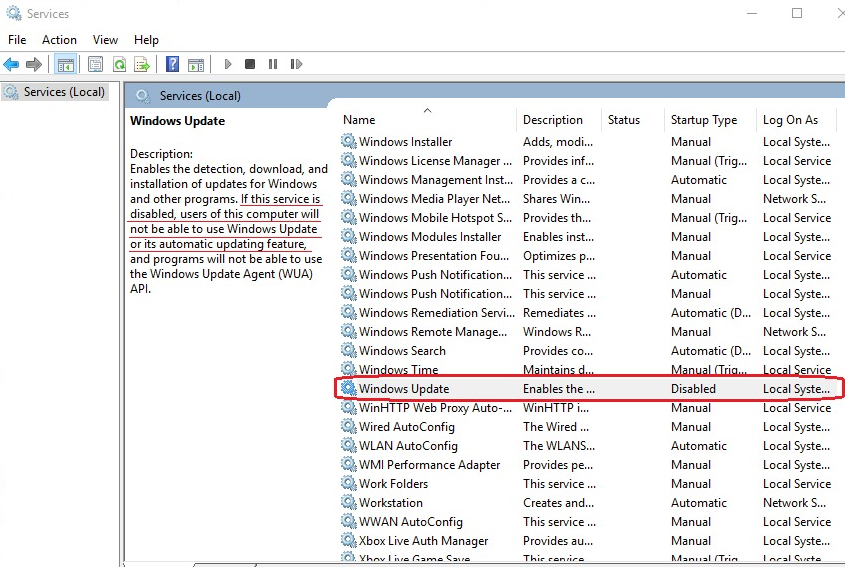Sort by the Name column header
The height and width of the screenshot is (567, 845).
point(359,120)
